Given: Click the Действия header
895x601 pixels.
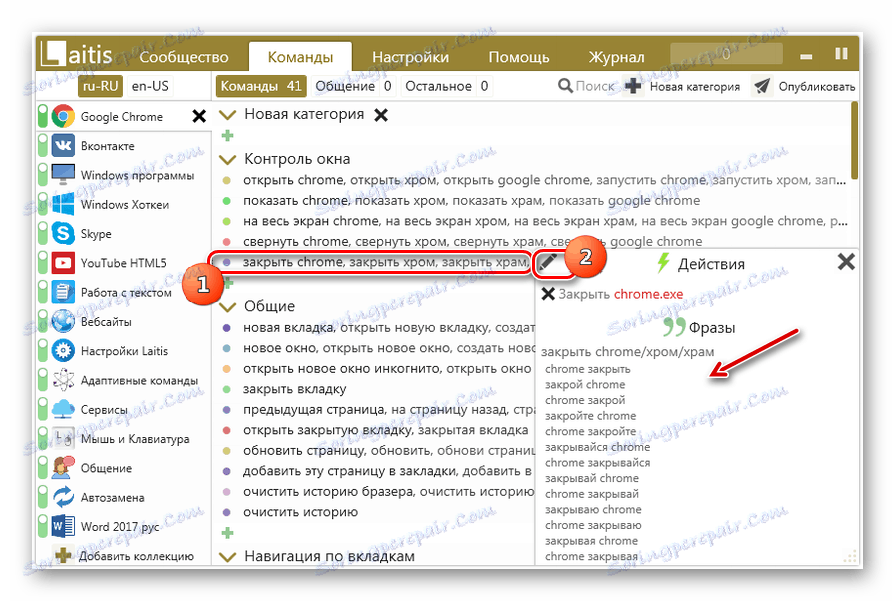Looking at the screenshot, I should tap(700, 264).
